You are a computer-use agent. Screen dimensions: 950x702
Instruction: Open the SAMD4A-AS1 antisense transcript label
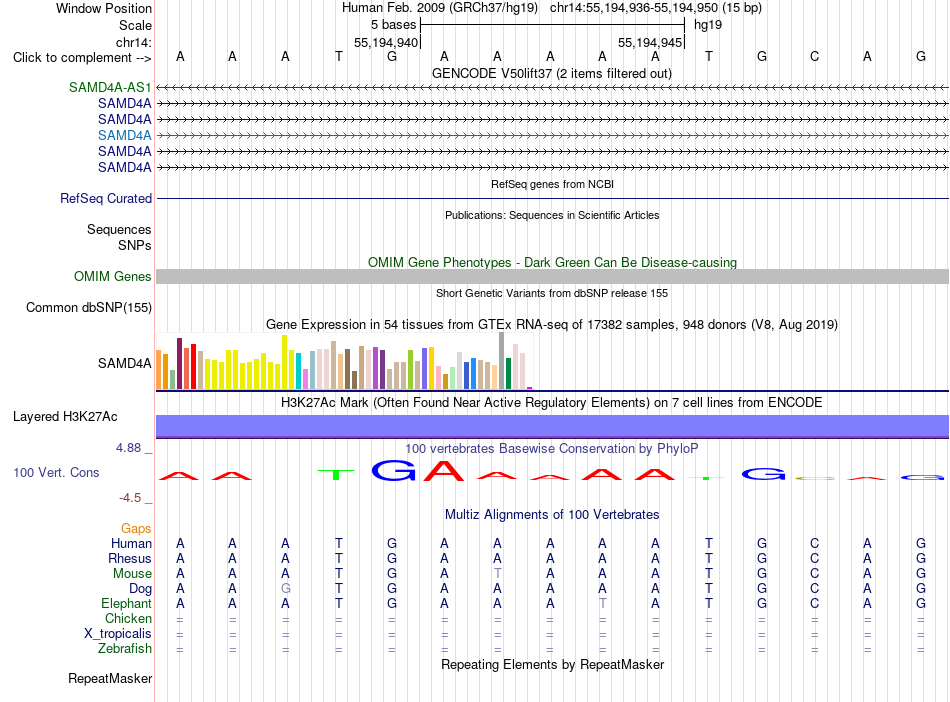pos(110,87)
